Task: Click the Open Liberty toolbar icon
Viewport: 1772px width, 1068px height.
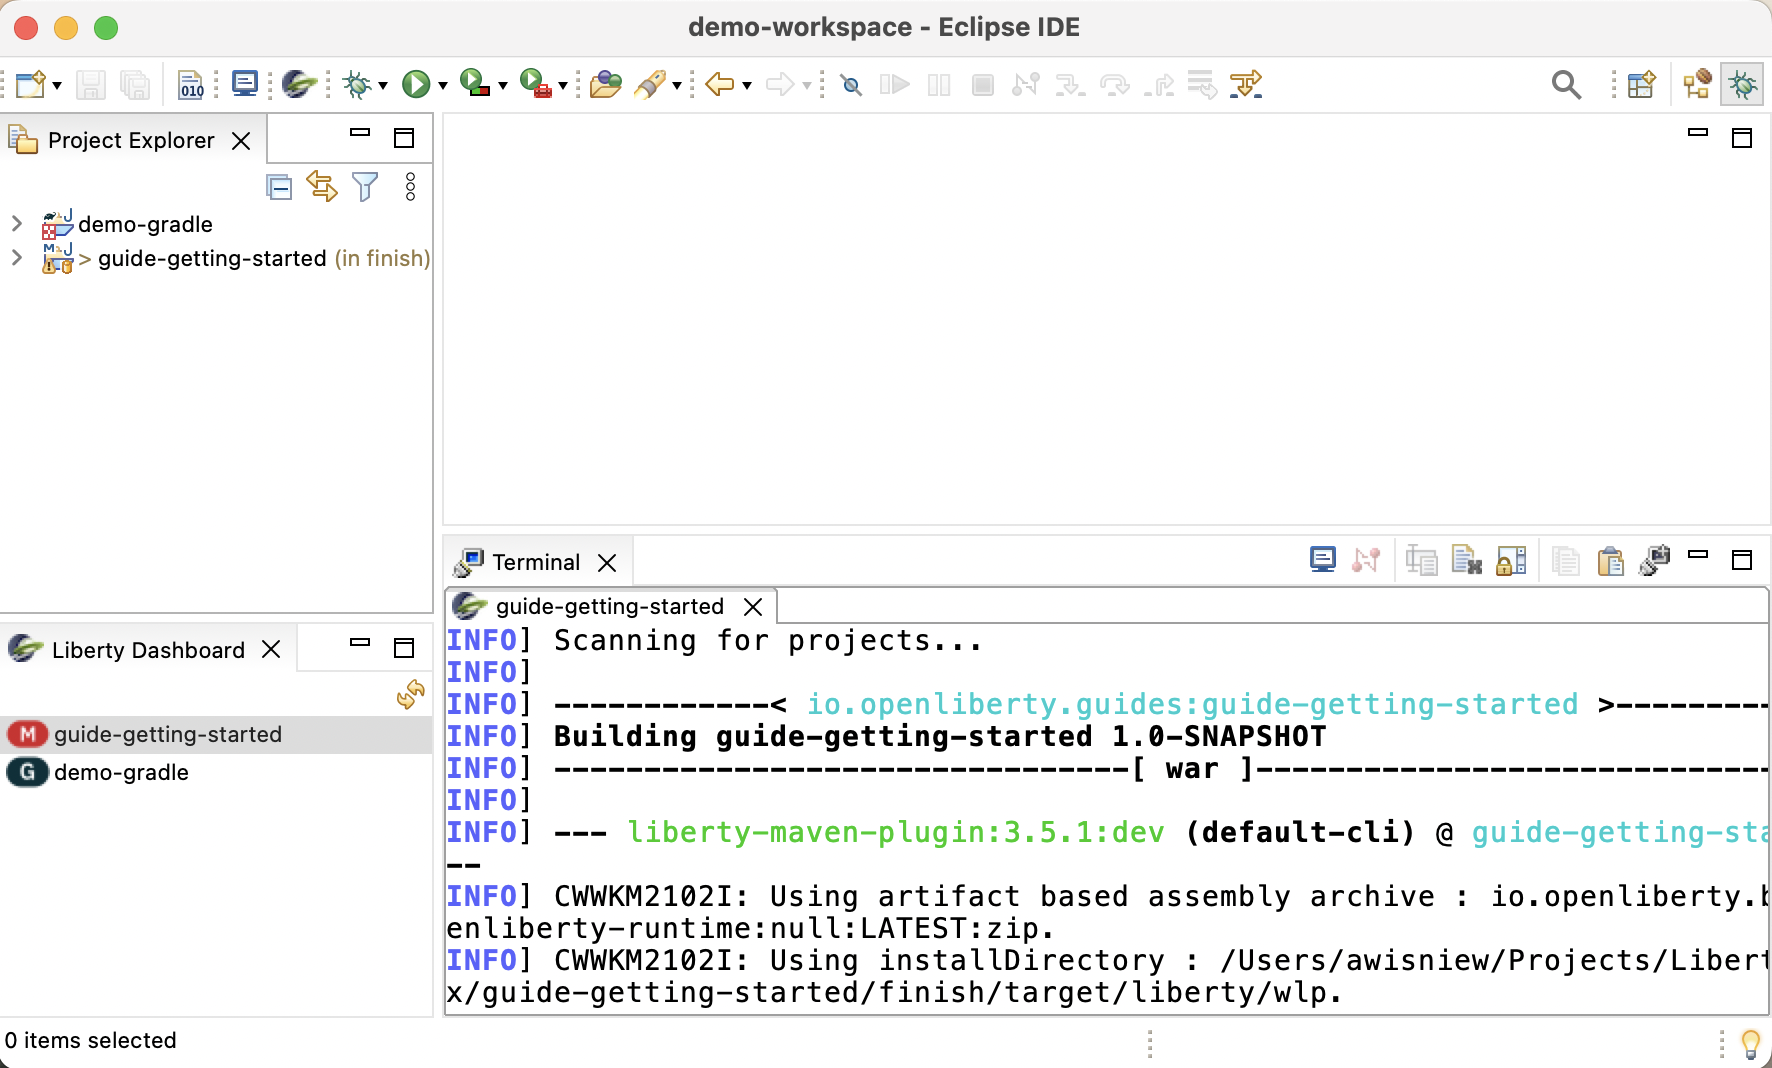Action: tap(299, 84)
